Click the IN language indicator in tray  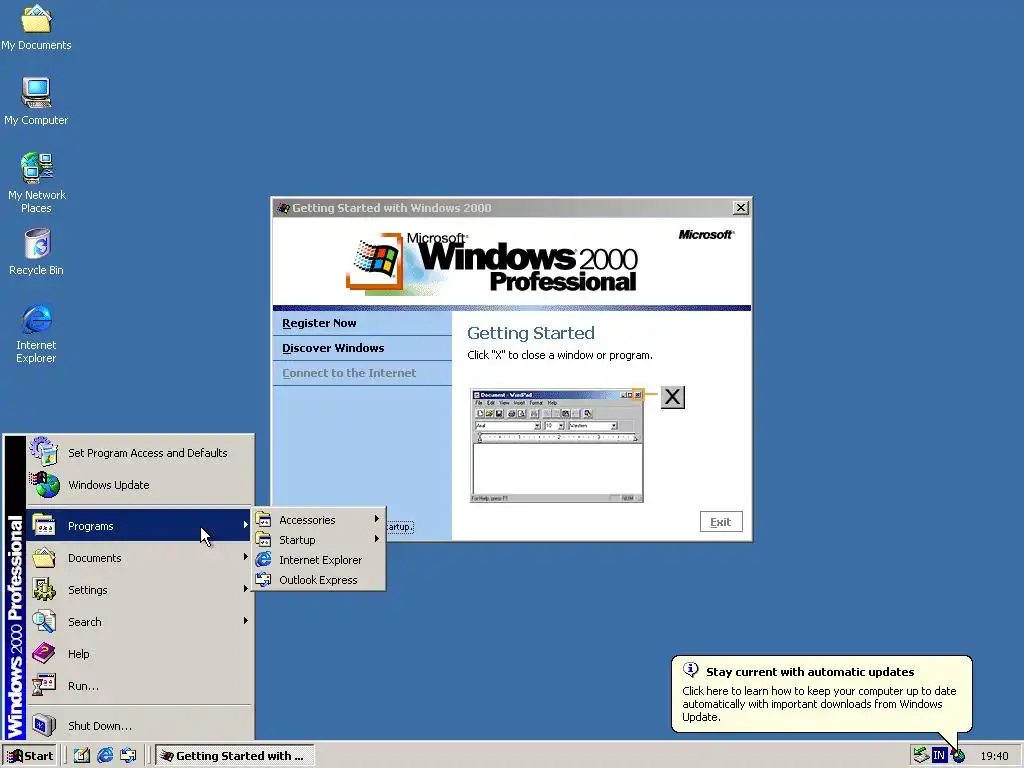click(939, 756)
